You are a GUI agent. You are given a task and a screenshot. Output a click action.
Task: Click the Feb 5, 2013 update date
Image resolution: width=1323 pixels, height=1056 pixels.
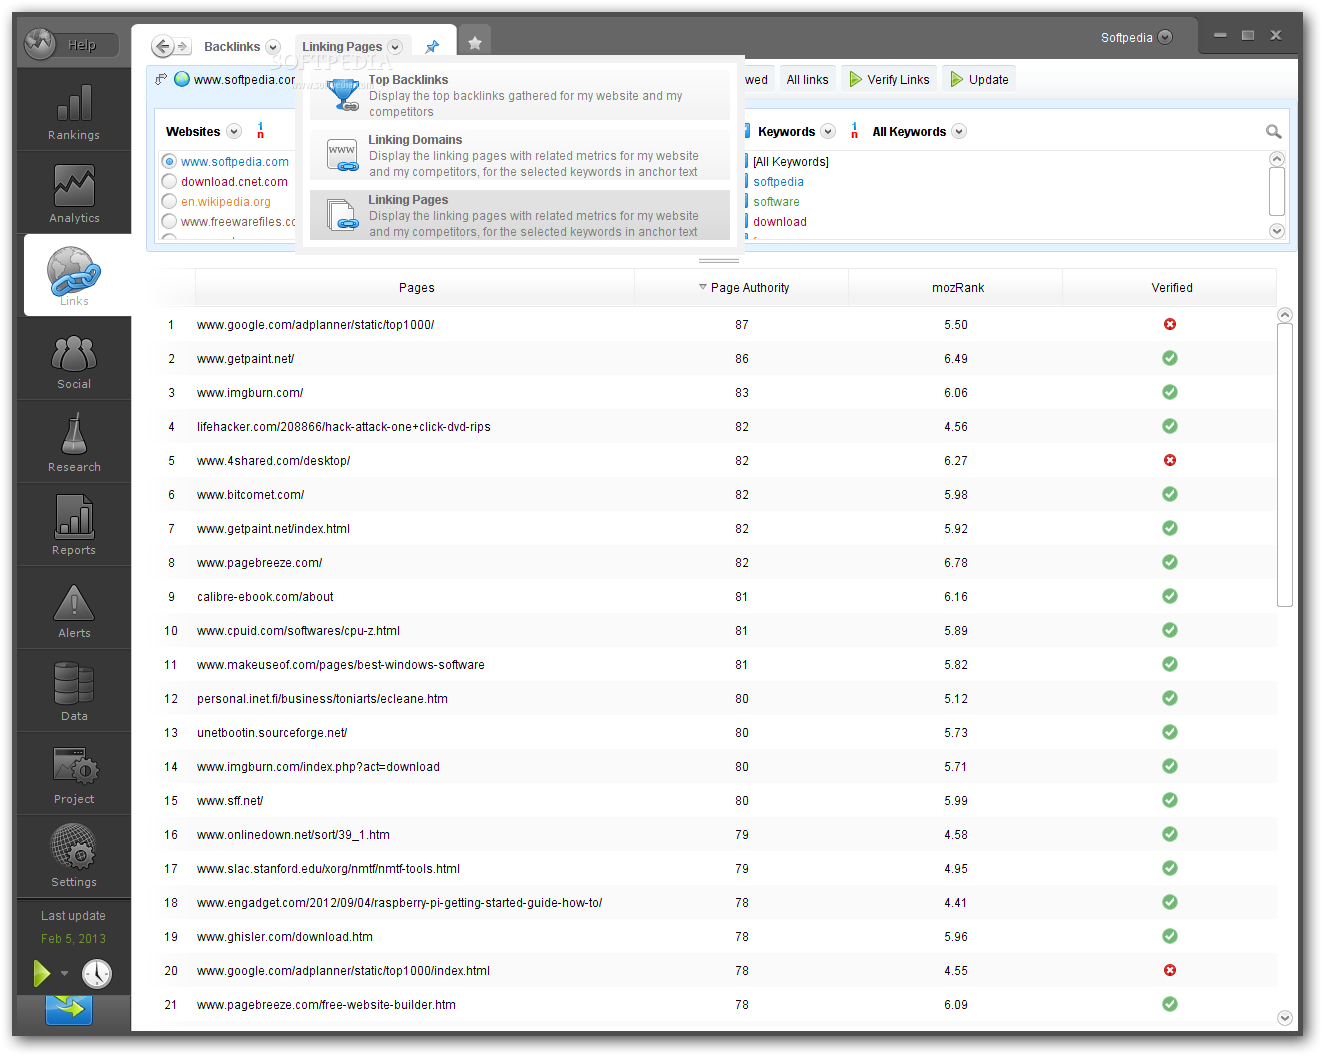click(x=73, y=938)
